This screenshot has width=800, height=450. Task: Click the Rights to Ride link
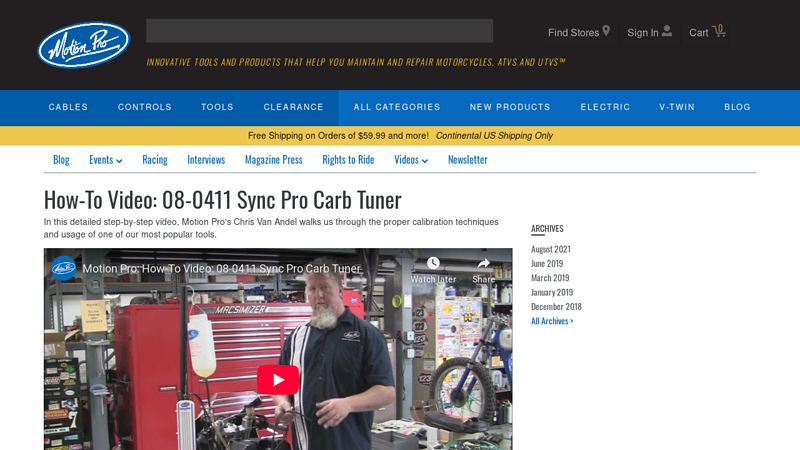[348, 160]
